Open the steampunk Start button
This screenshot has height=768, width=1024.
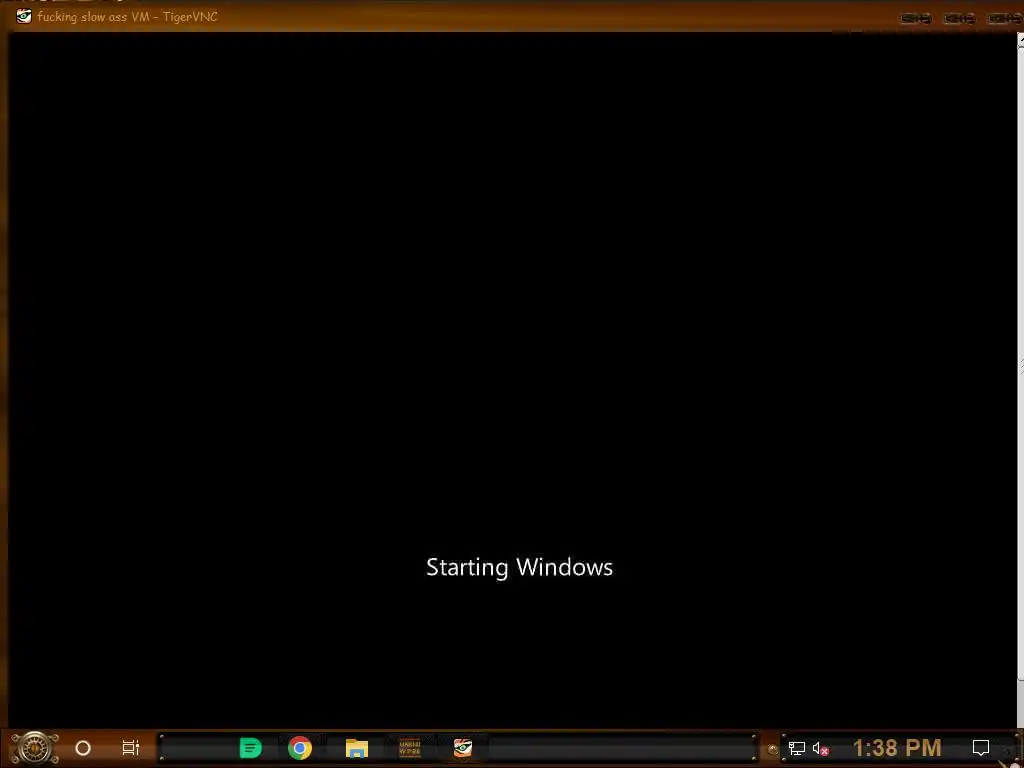pos(35,748)
